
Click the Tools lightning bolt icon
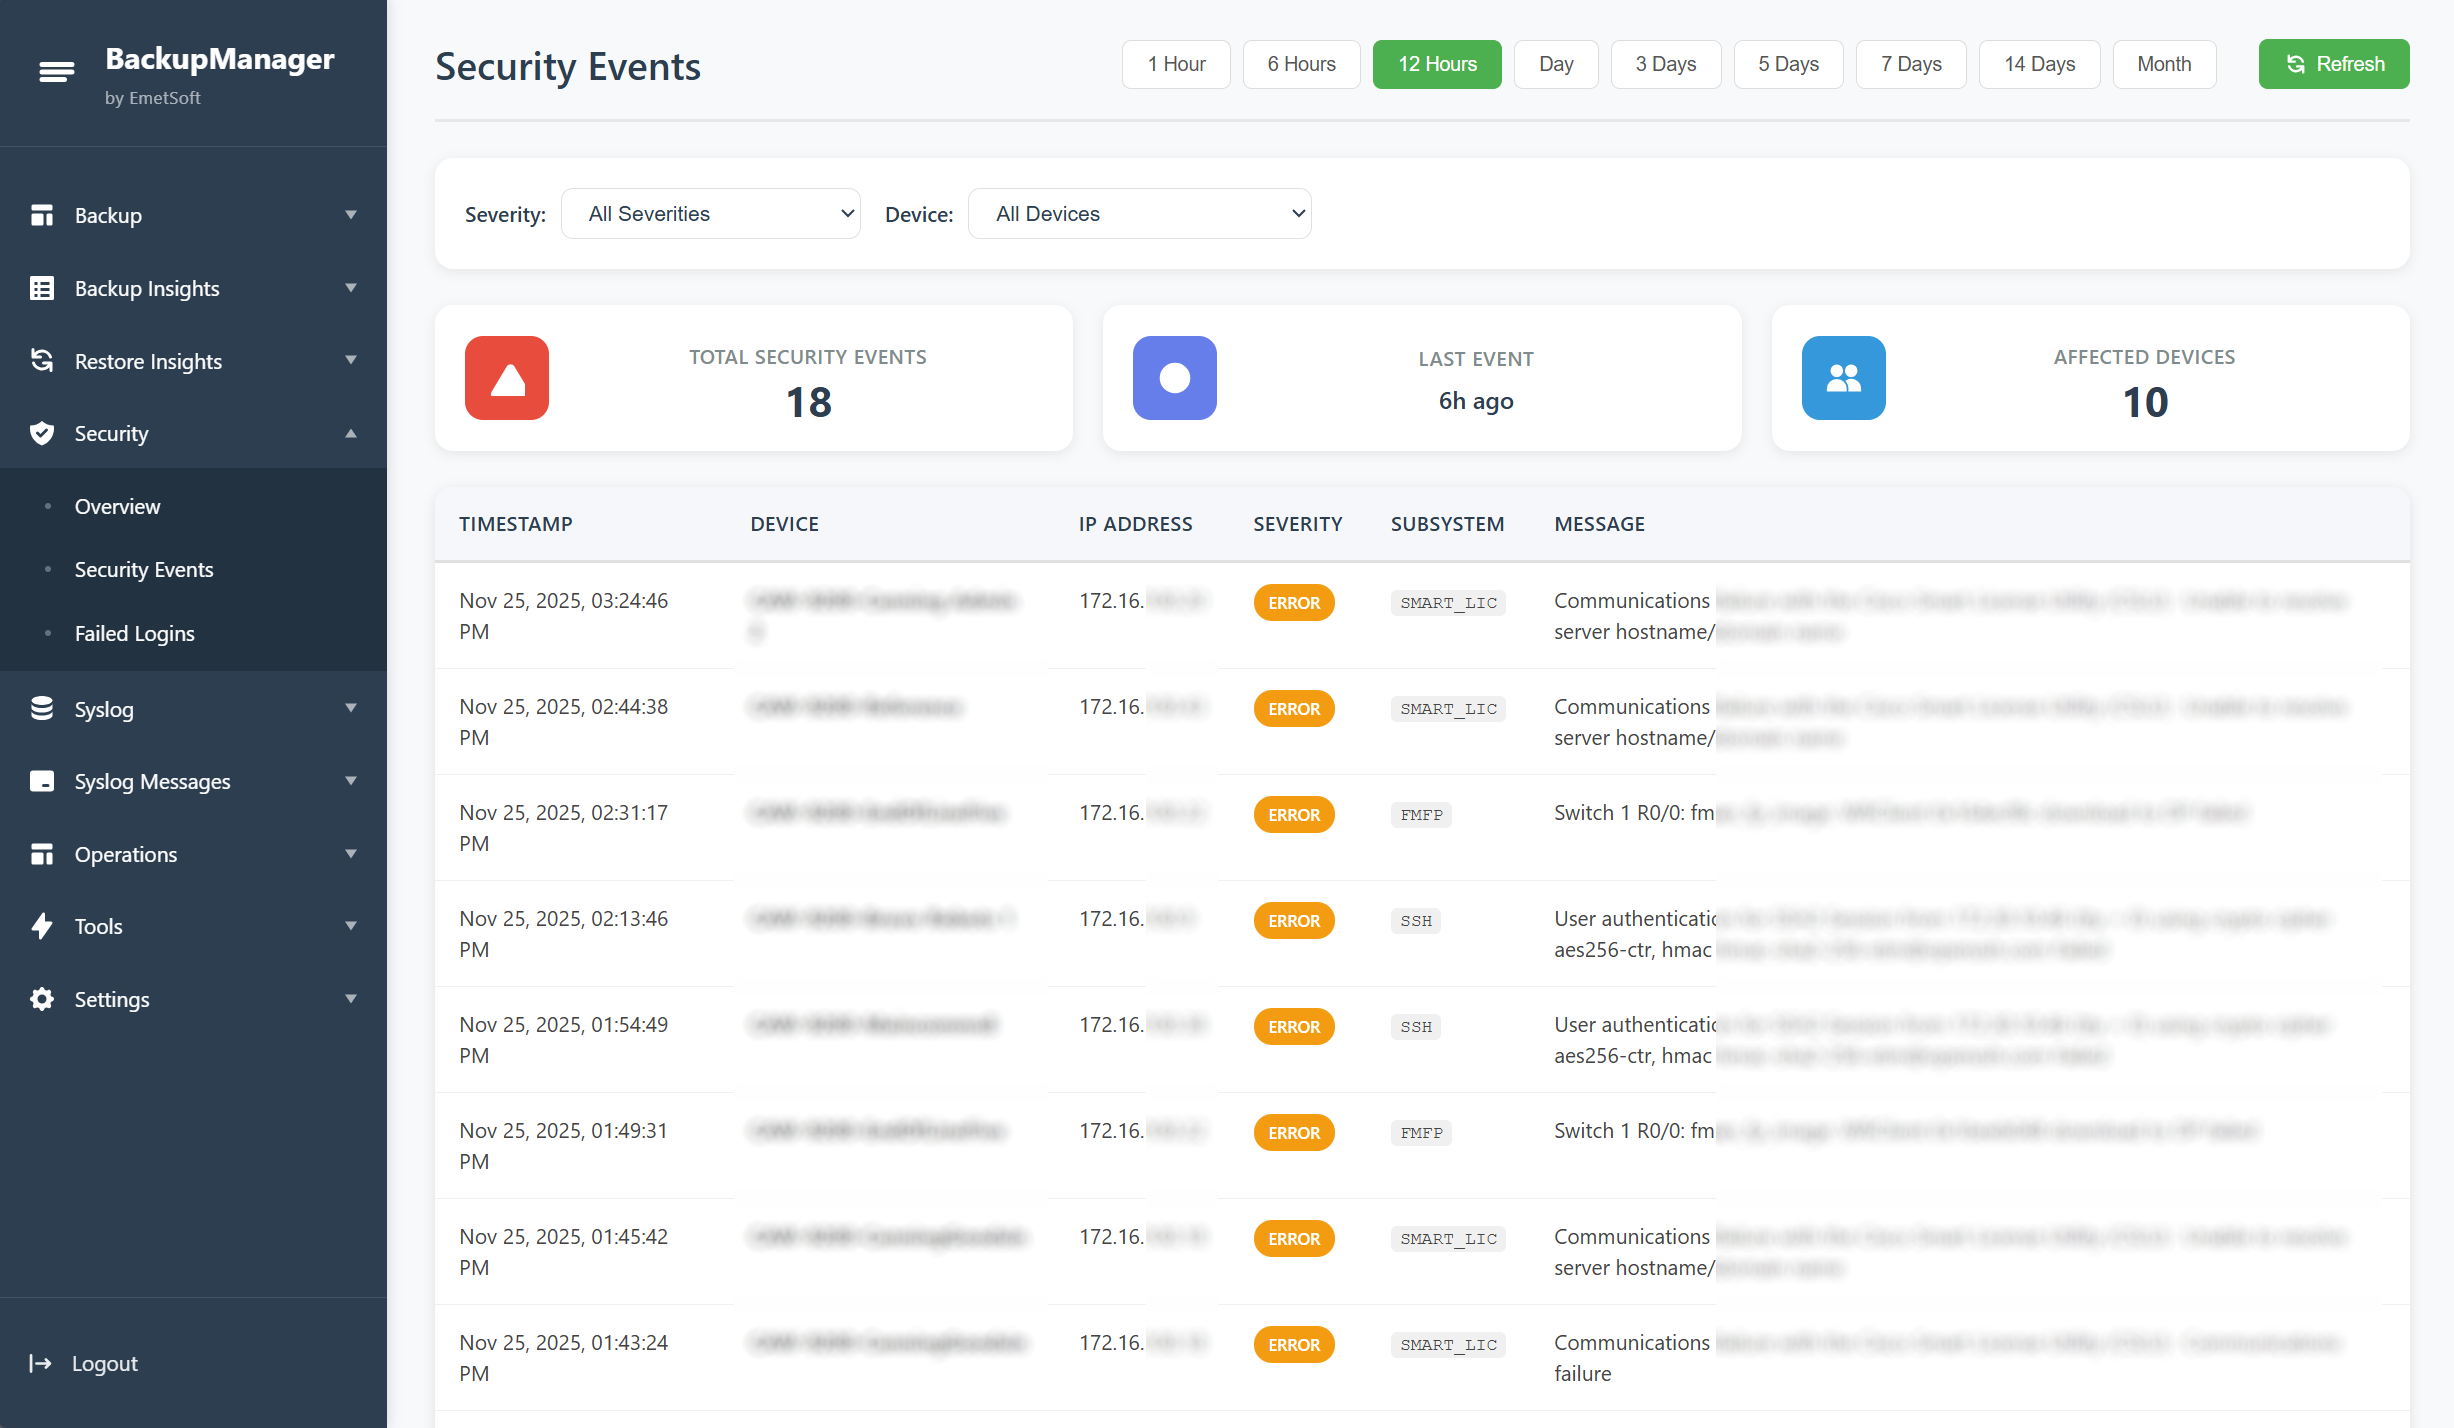click(42, 926)
